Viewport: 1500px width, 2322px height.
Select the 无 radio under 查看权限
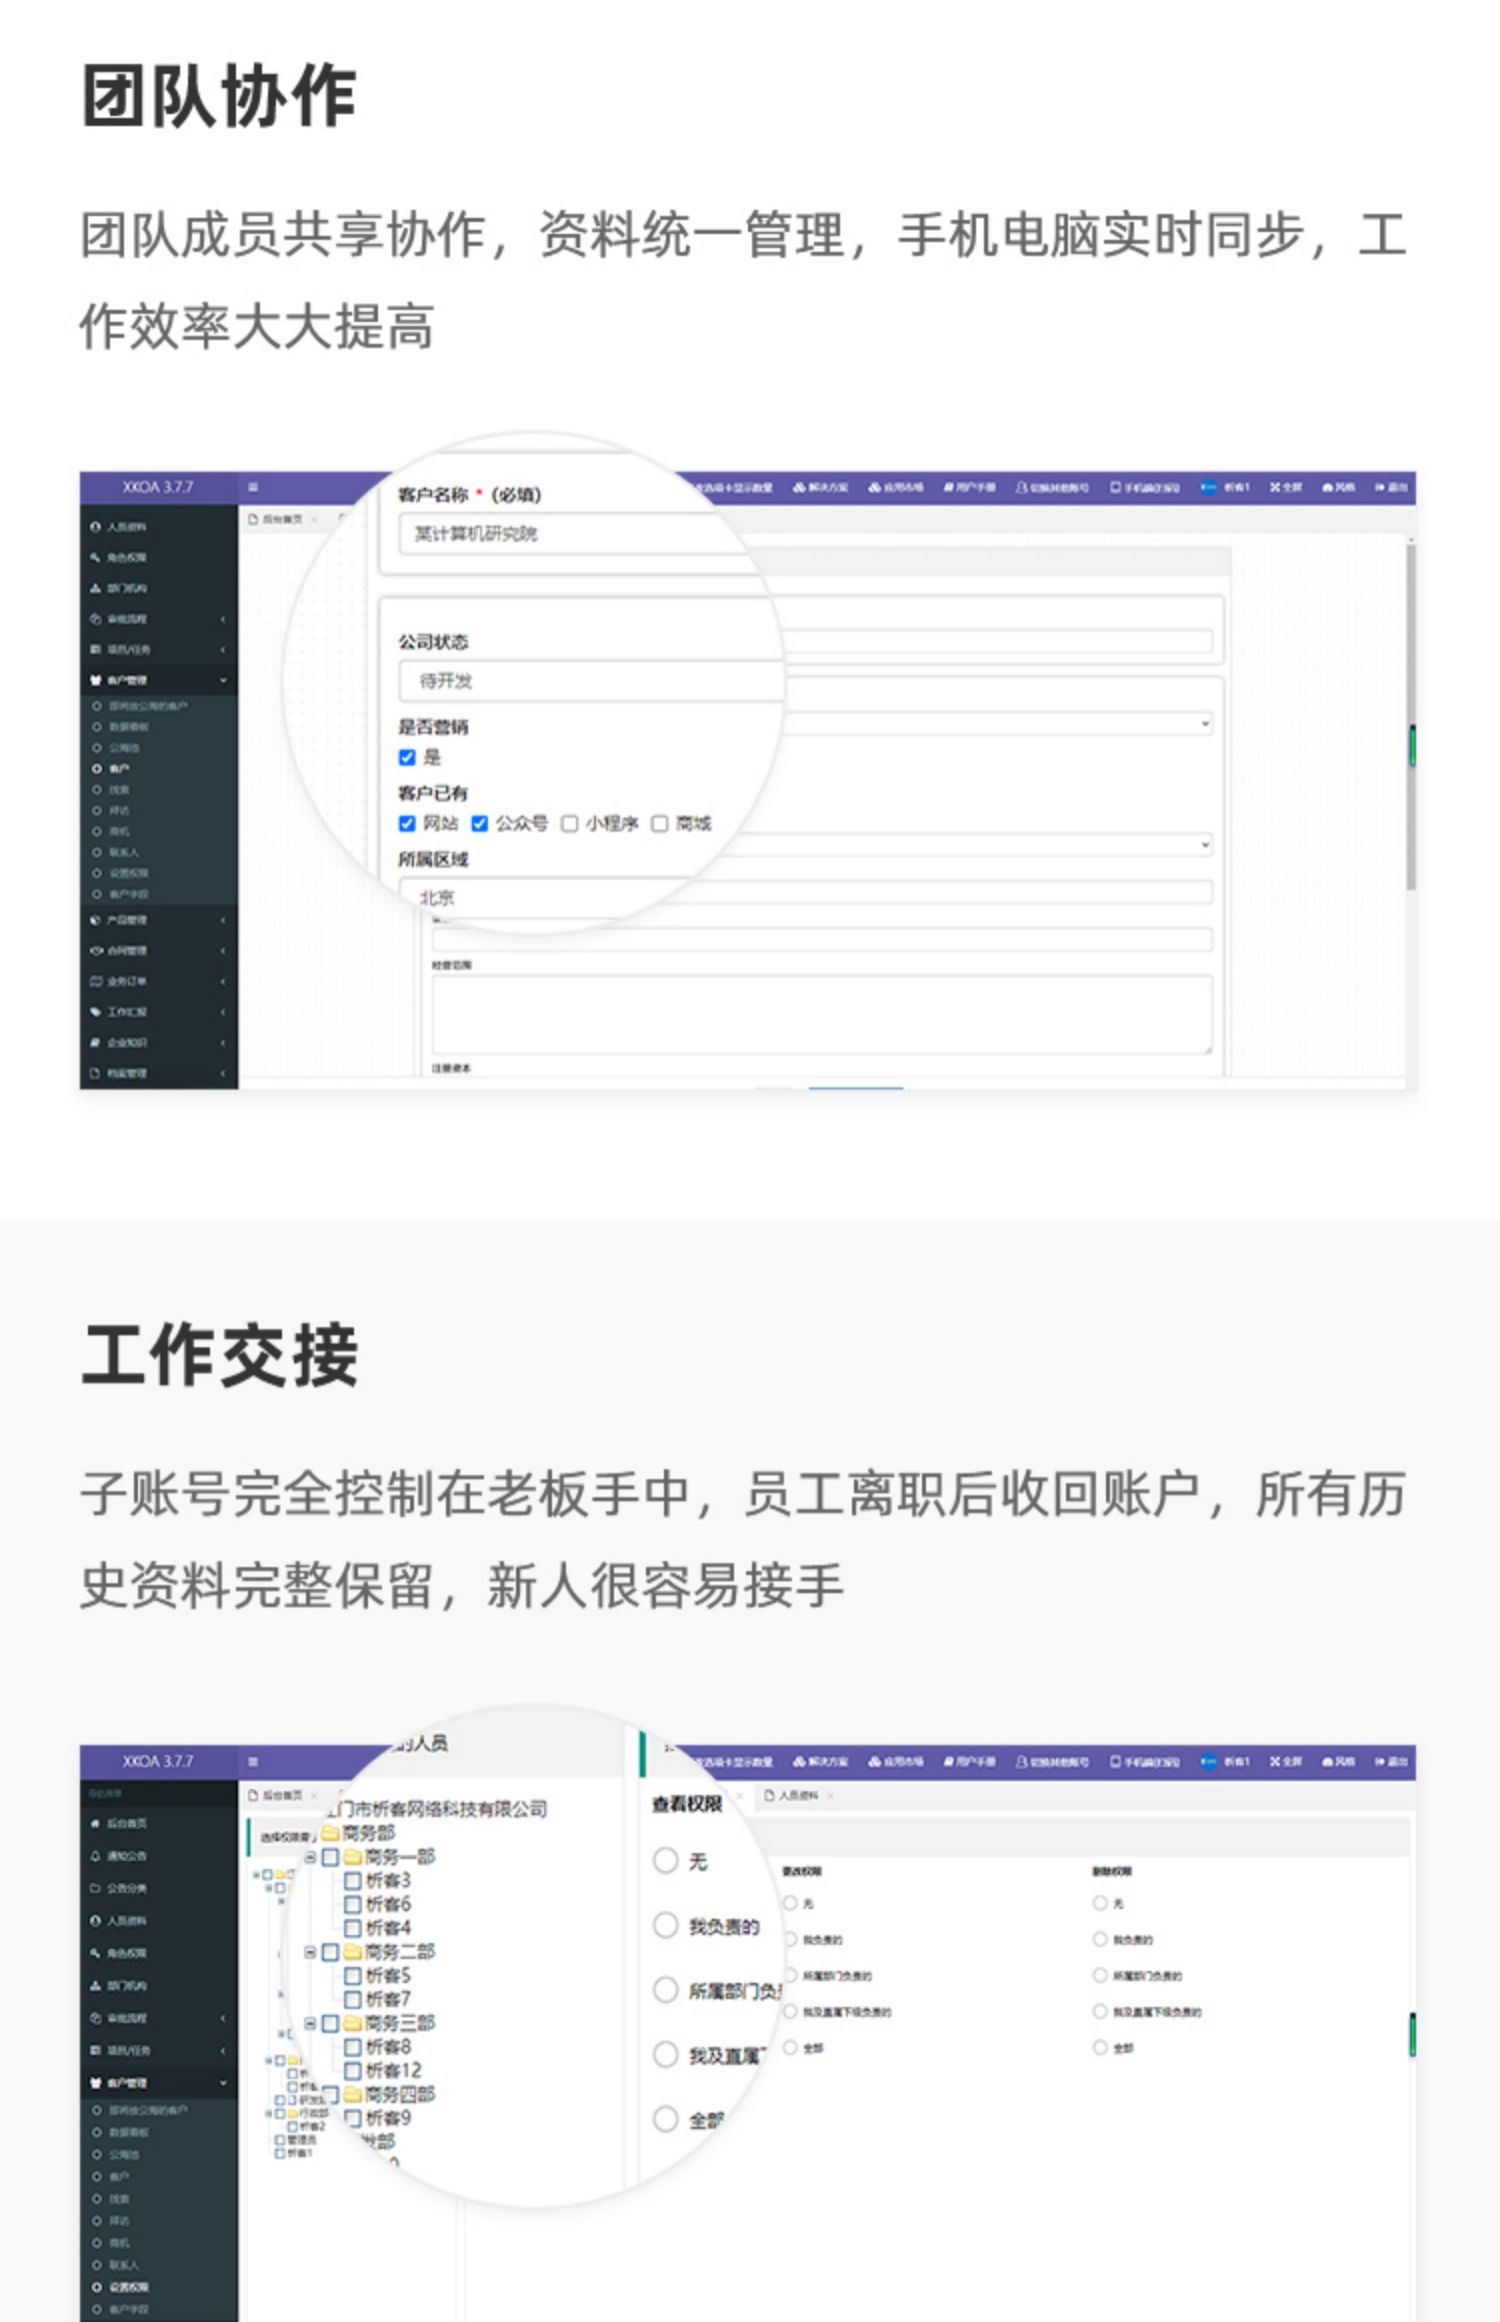pyautogui.click(x=666, y=1861)
